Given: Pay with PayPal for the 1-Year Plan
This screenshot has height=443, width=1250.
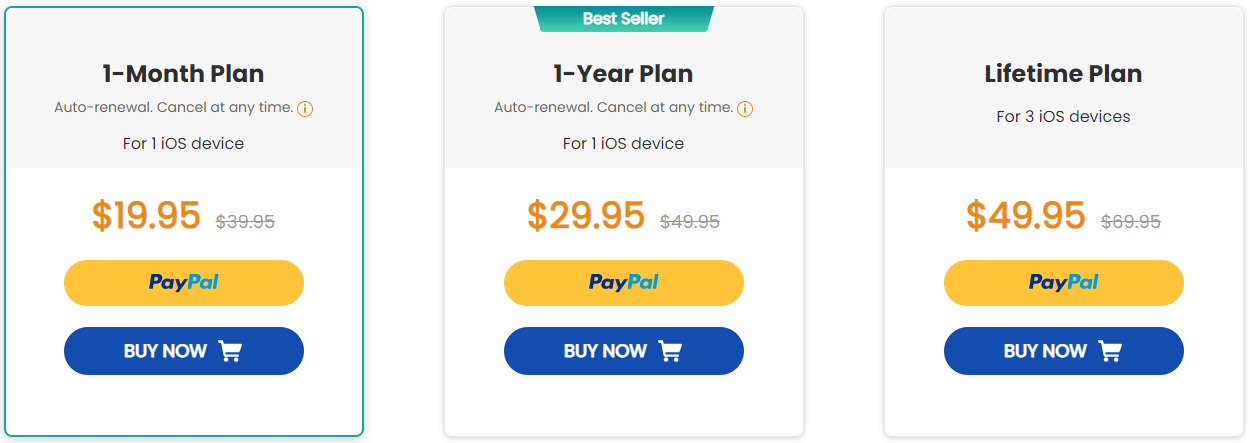Looking at the screenshot, I should click(624, 283).
